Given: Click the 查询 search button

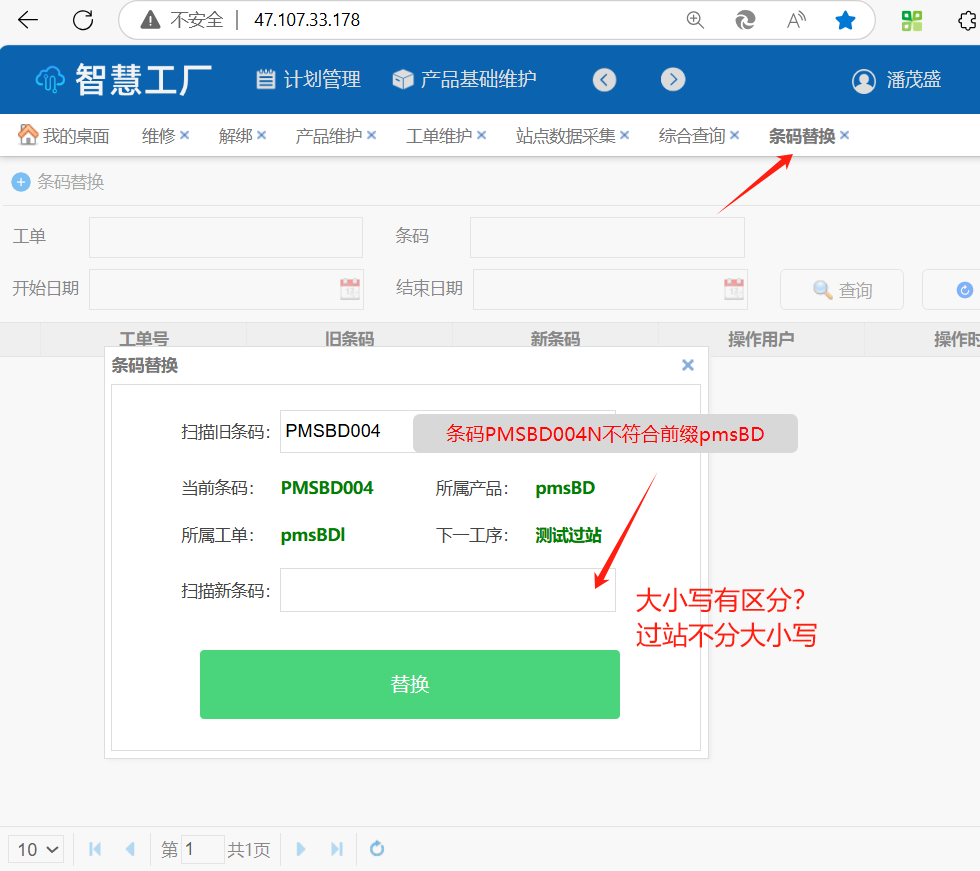Looking at the screenshot, I should [x=842, y=290].
